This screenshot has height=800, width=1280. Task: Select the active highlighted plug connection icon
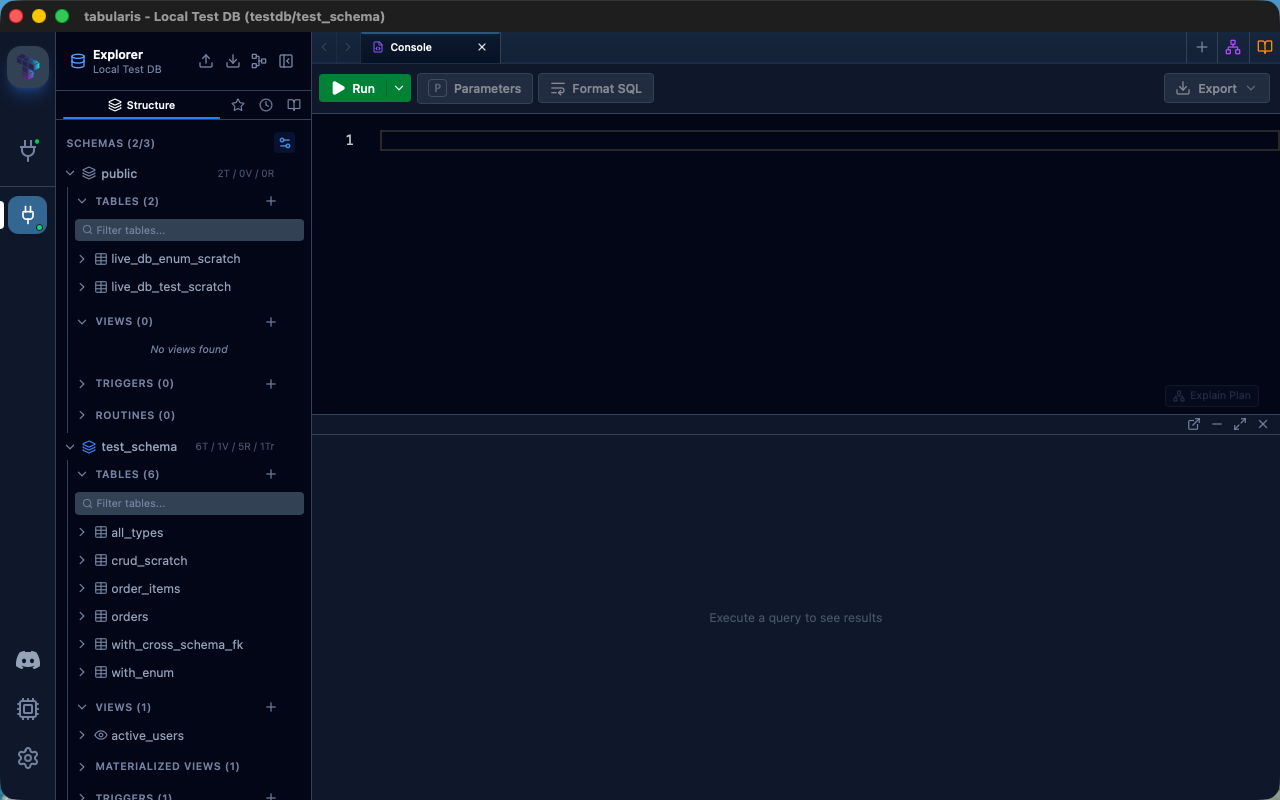[x=28, y=214]
